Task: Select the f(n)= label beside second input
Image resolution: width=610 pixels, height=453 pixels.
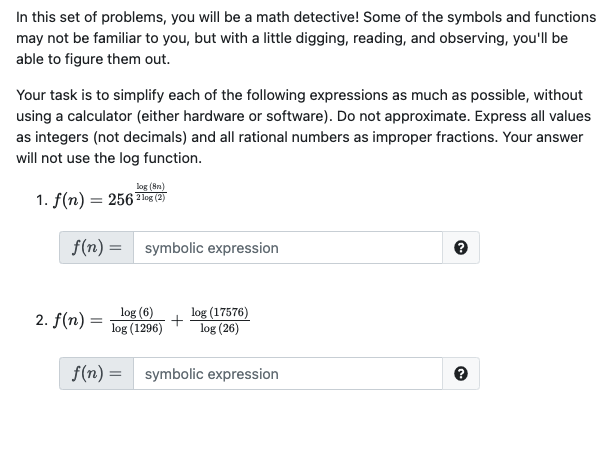Action: (96, 374)
